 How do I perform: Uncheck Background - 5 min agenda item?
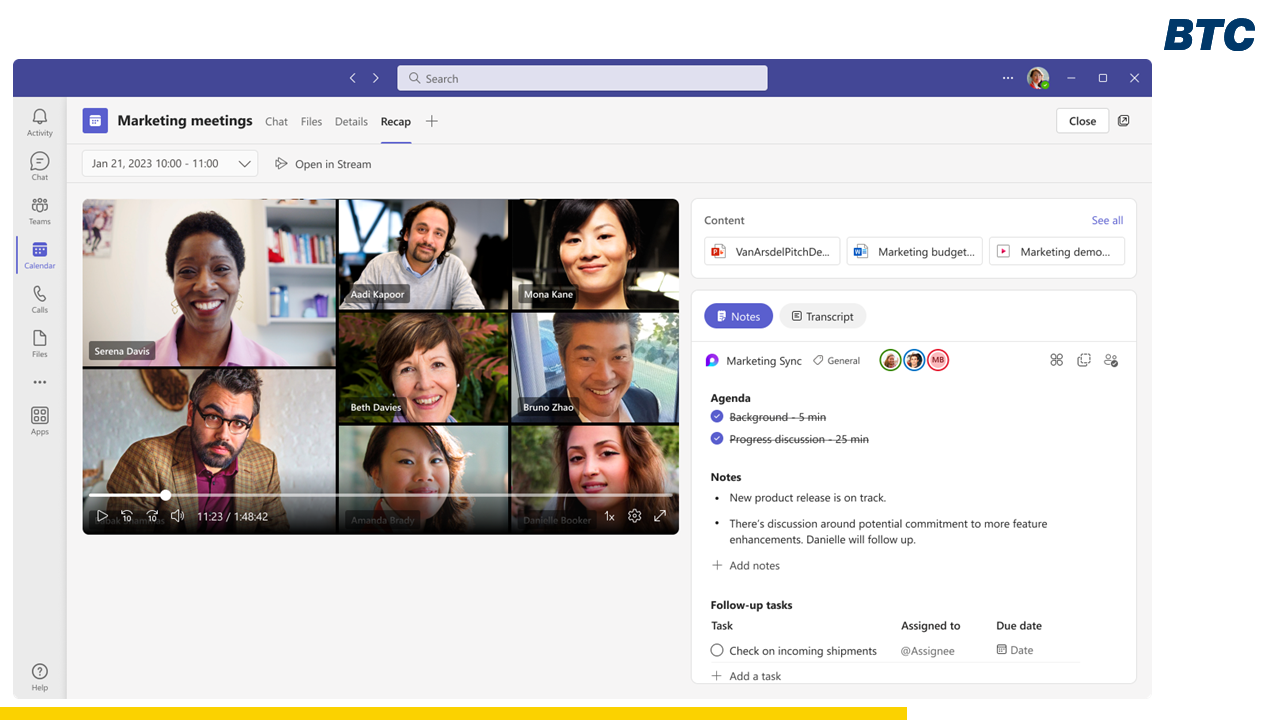coord(717,416)
